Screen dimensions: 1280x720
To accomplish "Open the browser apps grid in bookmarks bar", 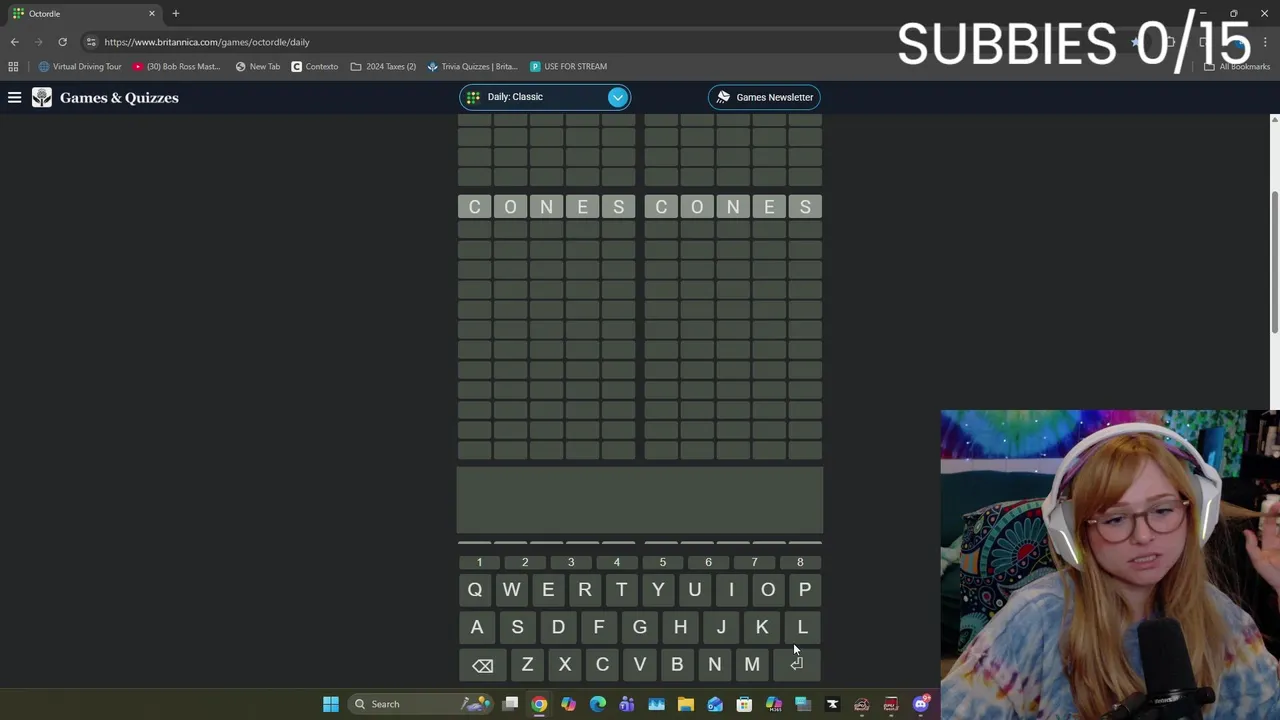I will click(x=13, y=66).
